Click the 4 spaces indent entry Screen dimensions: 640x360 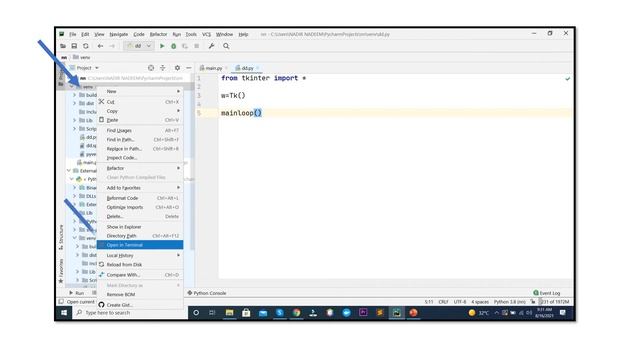click(x=480, y=302)
